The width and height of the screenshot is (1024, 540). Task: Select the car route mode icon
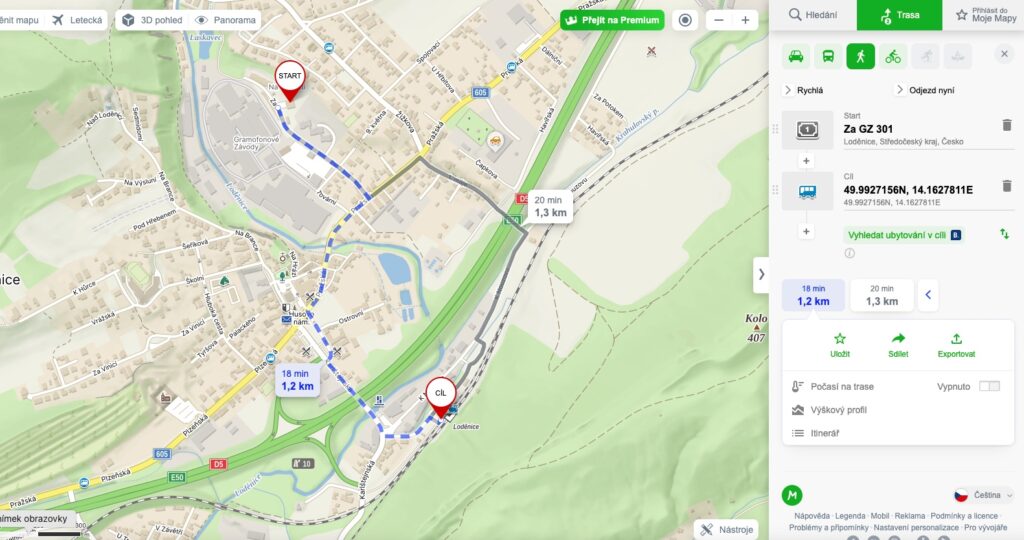[796, 56]
